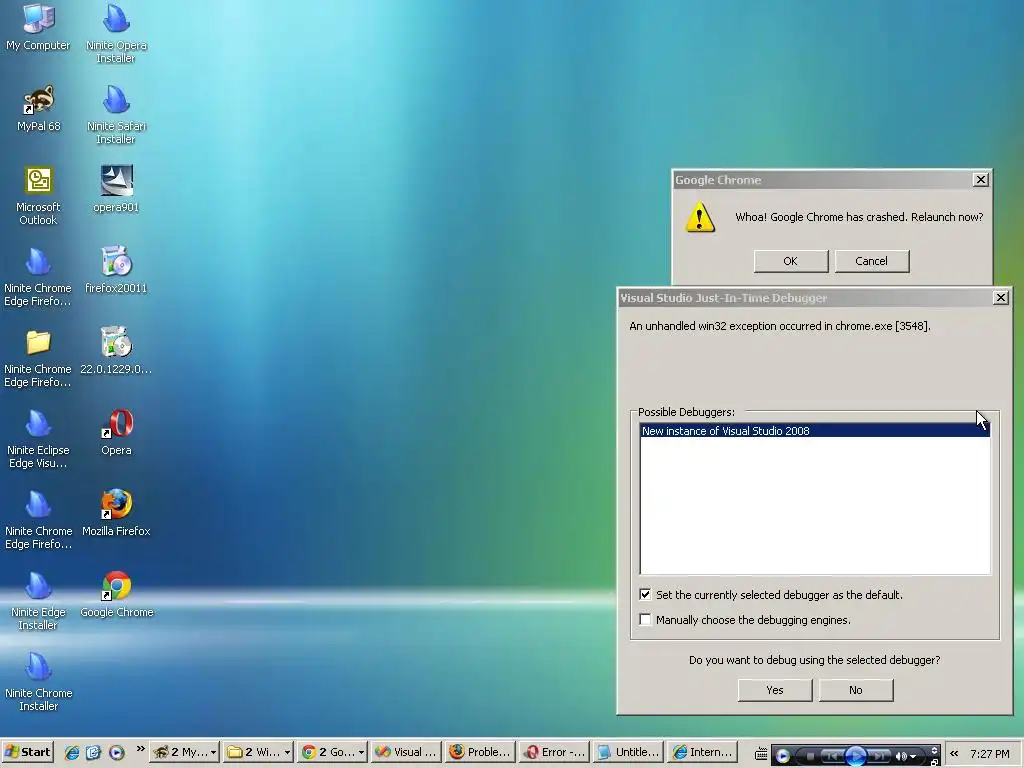1024x768 pixels.
Task: Open the '2 My...' taskbar group
Action: click(x=184, y=752)
